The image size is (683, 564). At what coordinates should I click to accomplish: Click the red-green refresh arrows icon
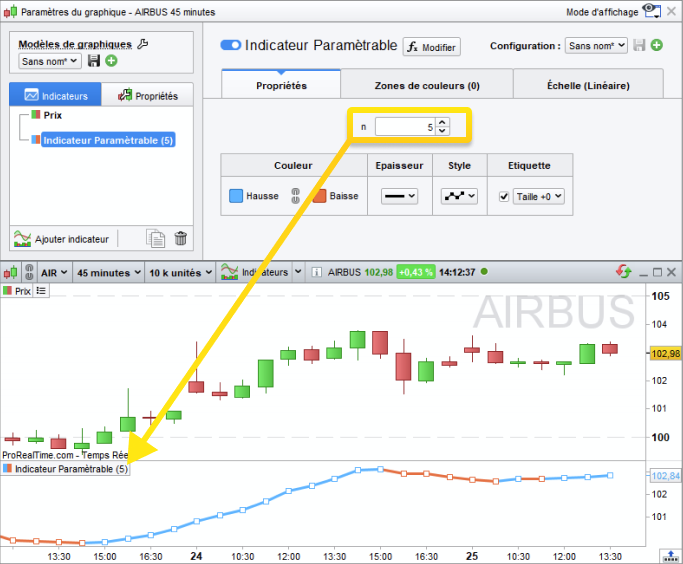coord(624,272)
